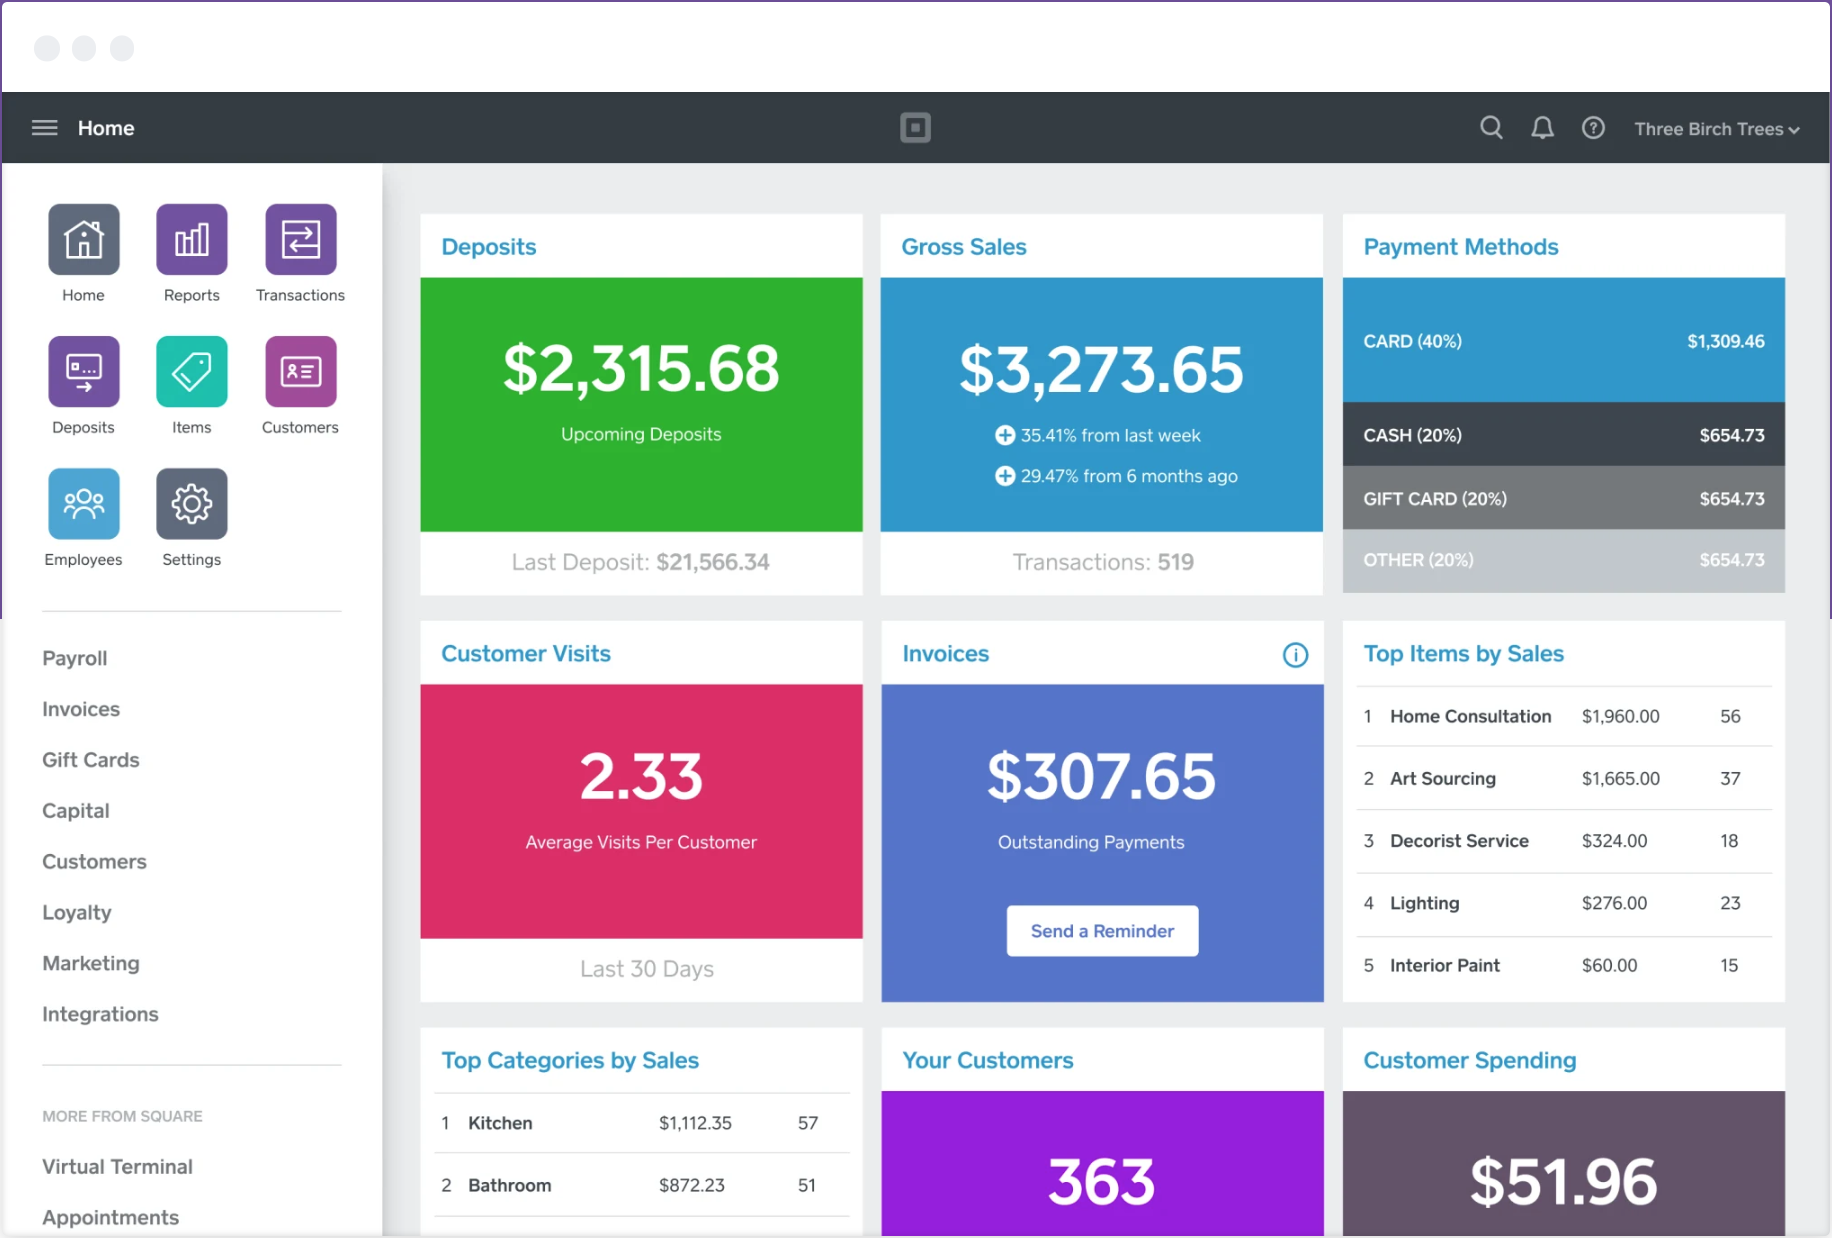Select the Bathroom category row
This screenshot has width=1832, height=1238.
point(641,1185)
